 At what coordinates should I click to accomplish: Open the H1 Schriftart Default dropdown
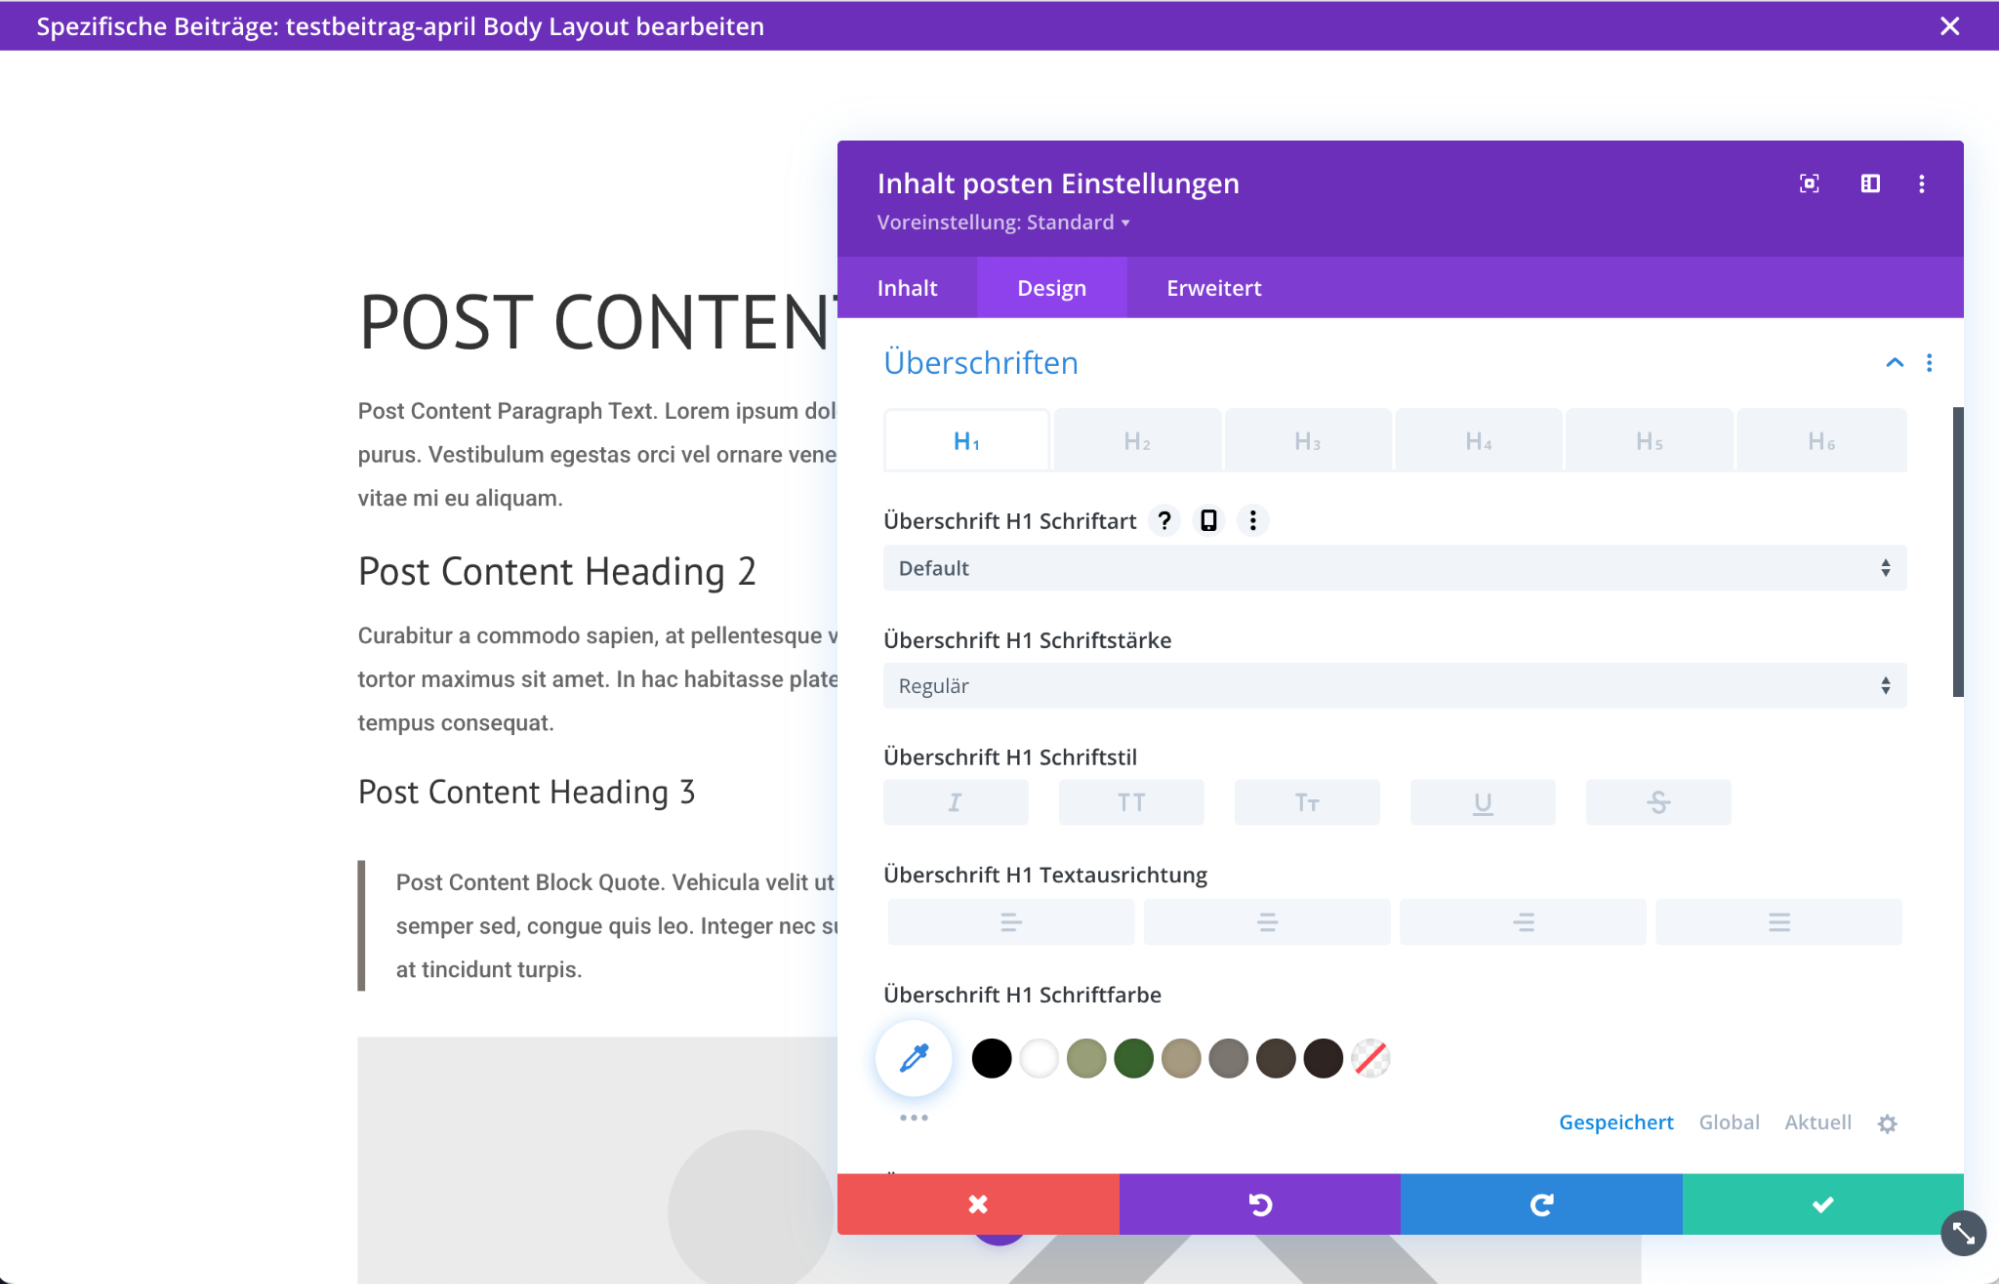pos(1394,568)
